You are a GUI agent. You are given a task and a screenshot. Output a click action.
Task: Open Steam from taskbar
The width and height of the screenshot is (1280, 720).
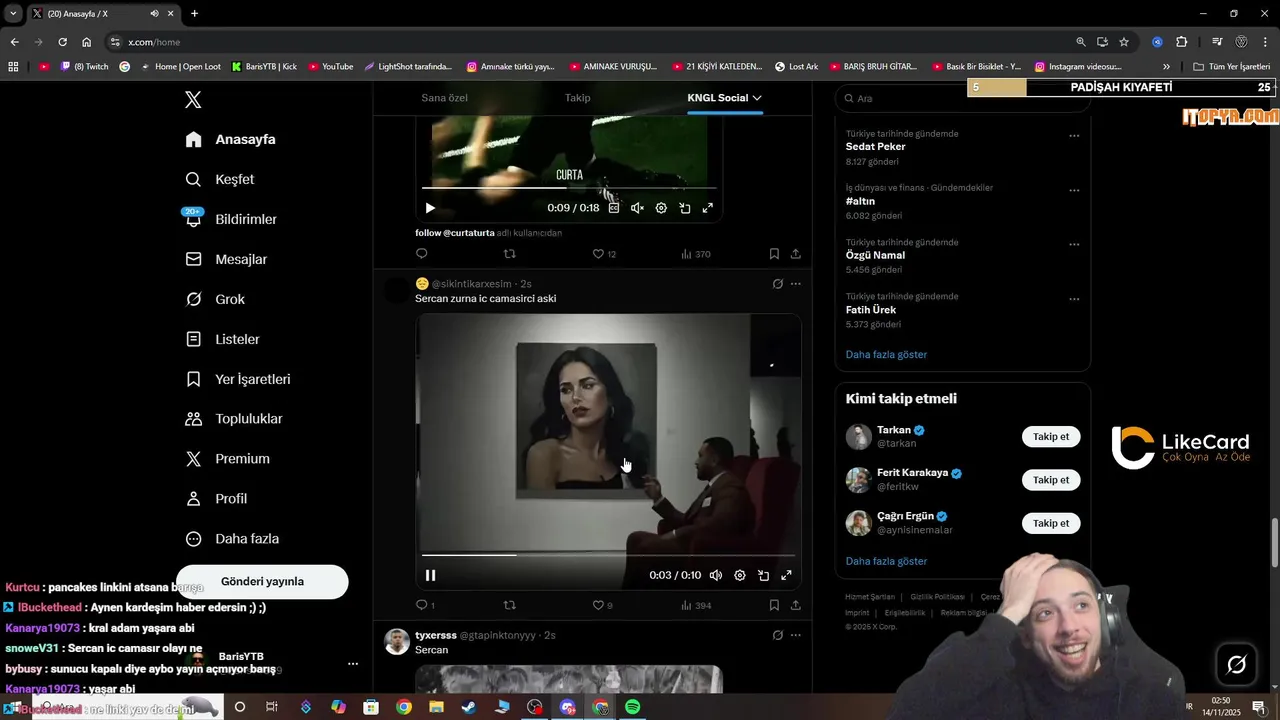point(468,707)
